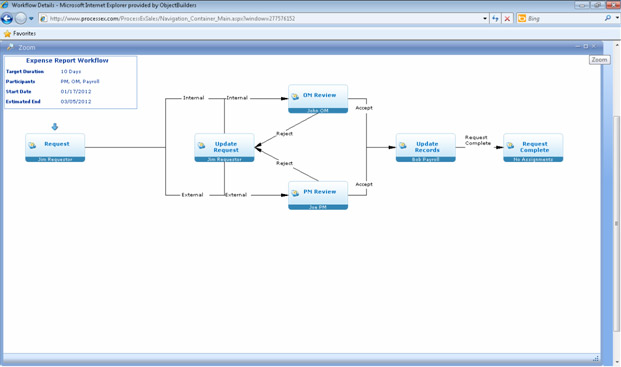Viewport: 621px width, 367px height.
Task: Select the Request workflow node icon
Action: [x=32, y=145]
